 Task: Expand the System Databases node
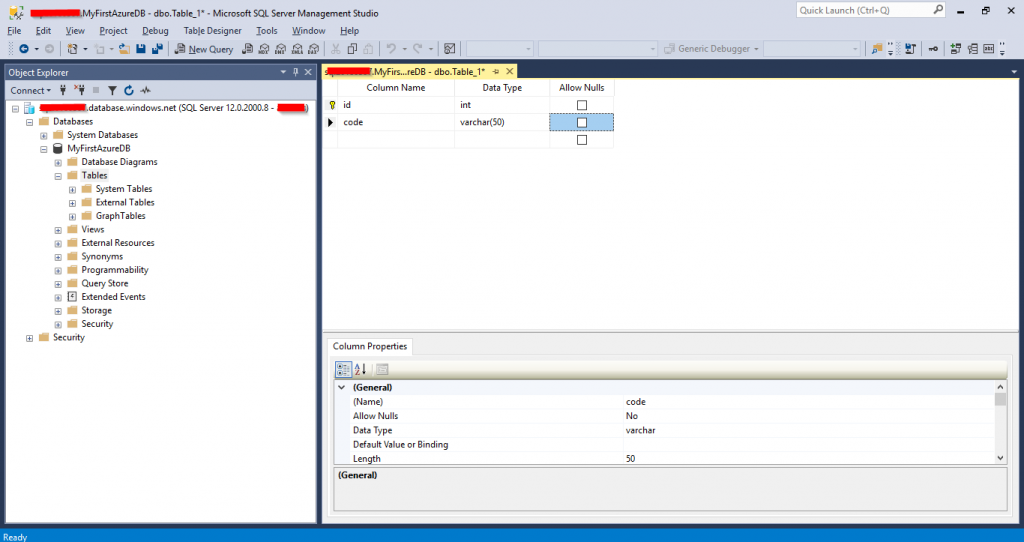point(44,136)
